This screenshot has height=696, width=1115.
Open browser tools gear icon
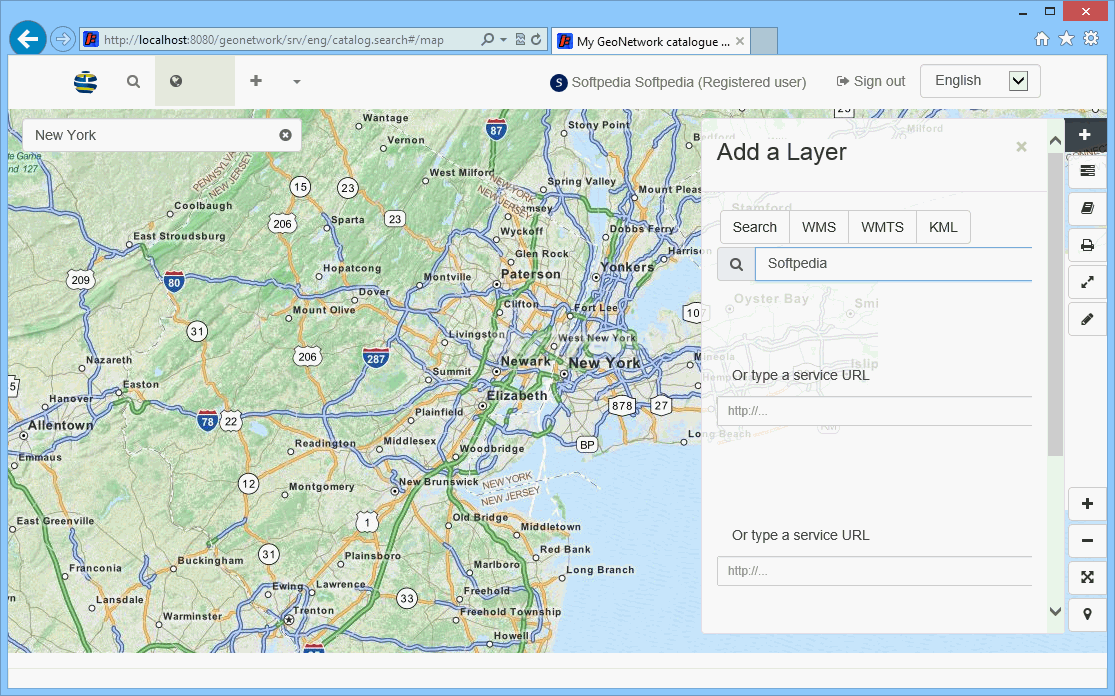click(x=1091, y=38)
